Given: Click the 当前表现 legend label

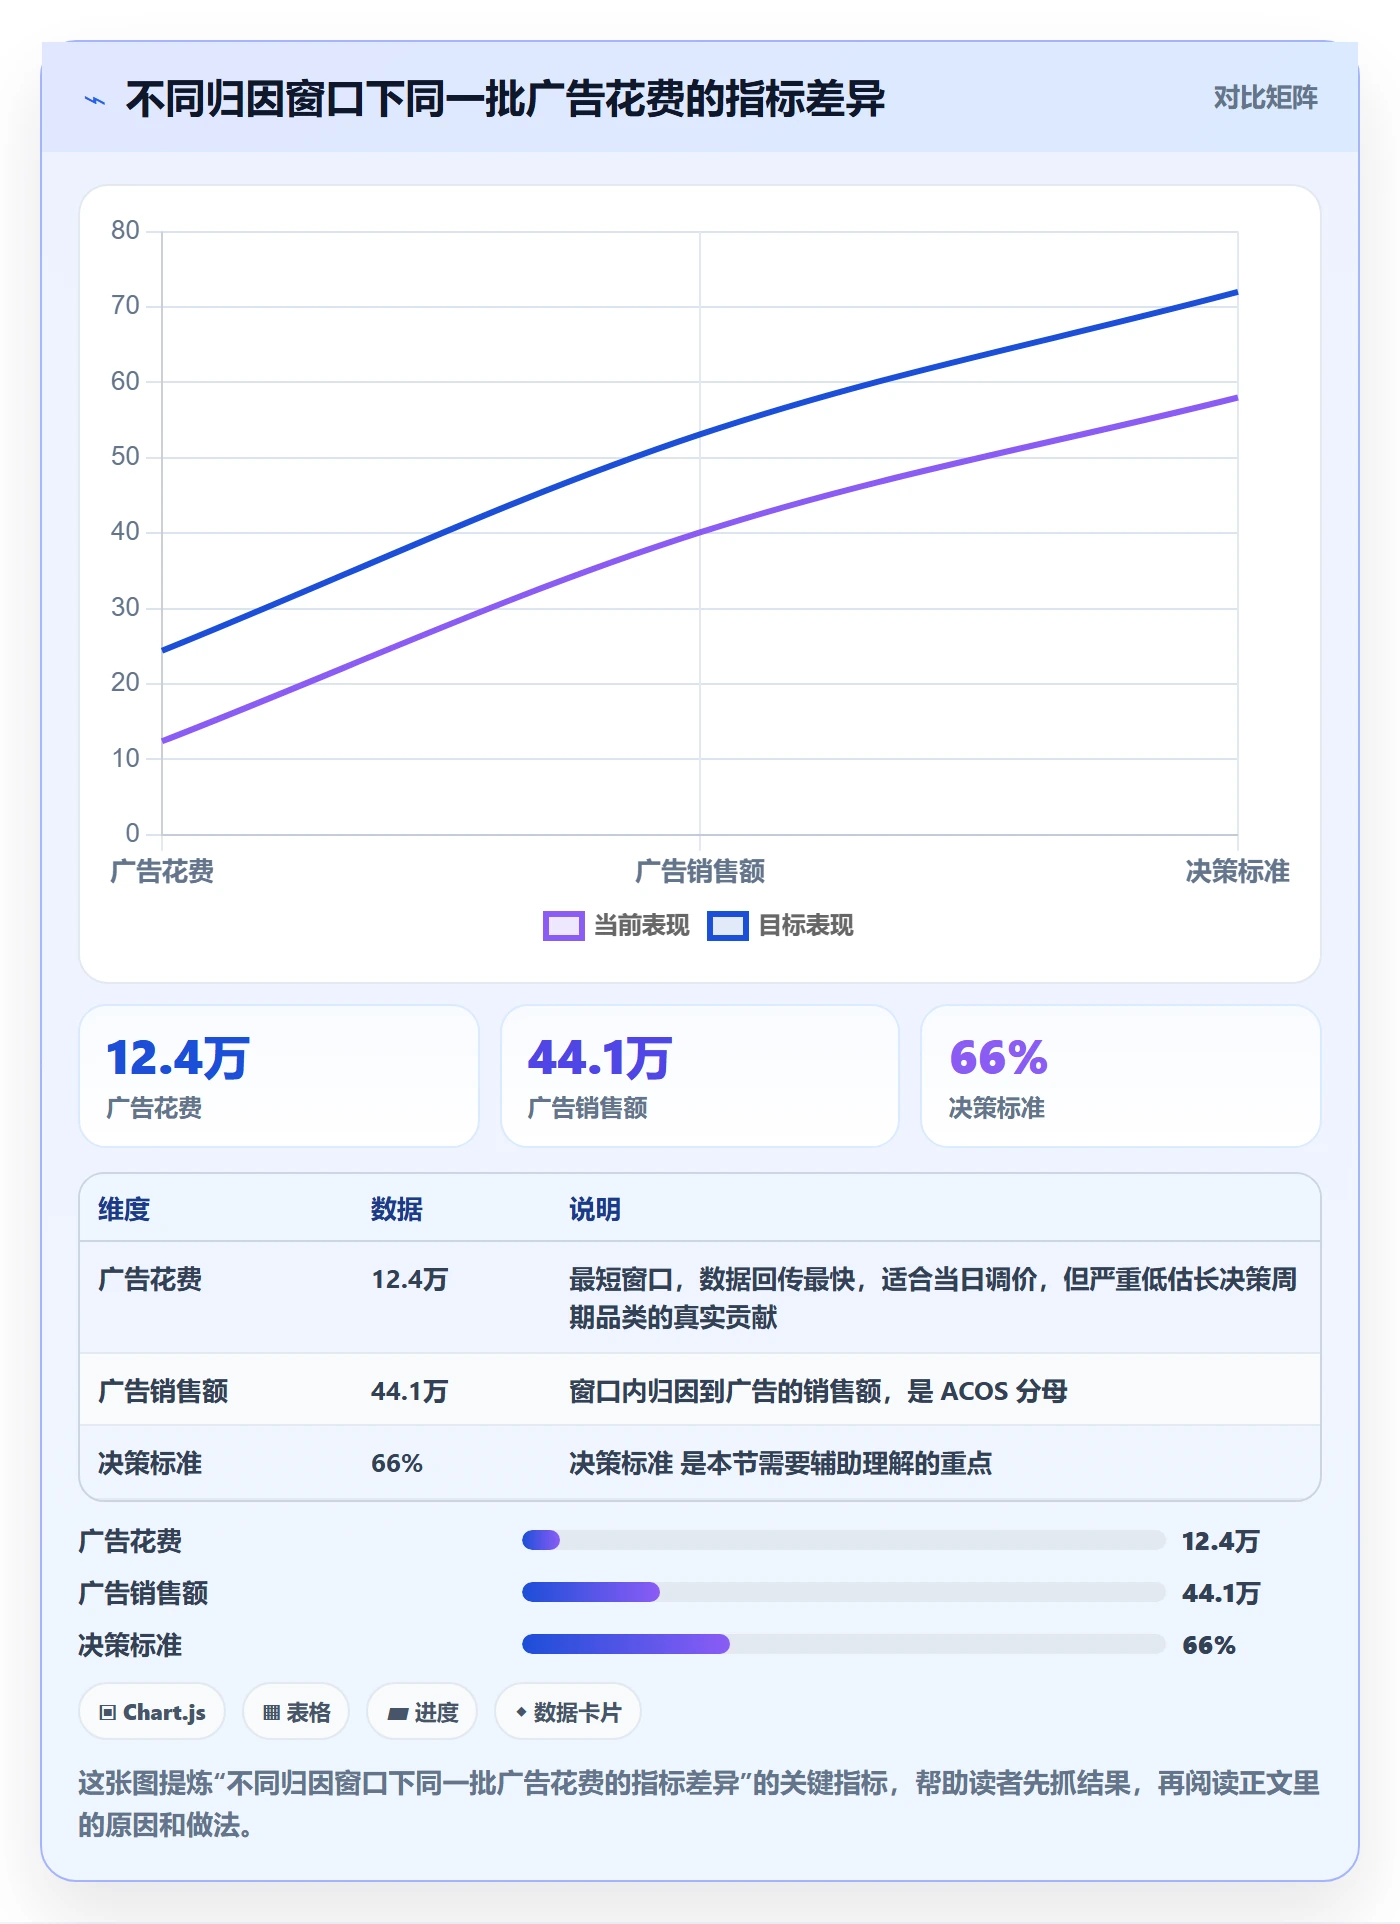Looking at the screenshot, I should tap(642, 926).
